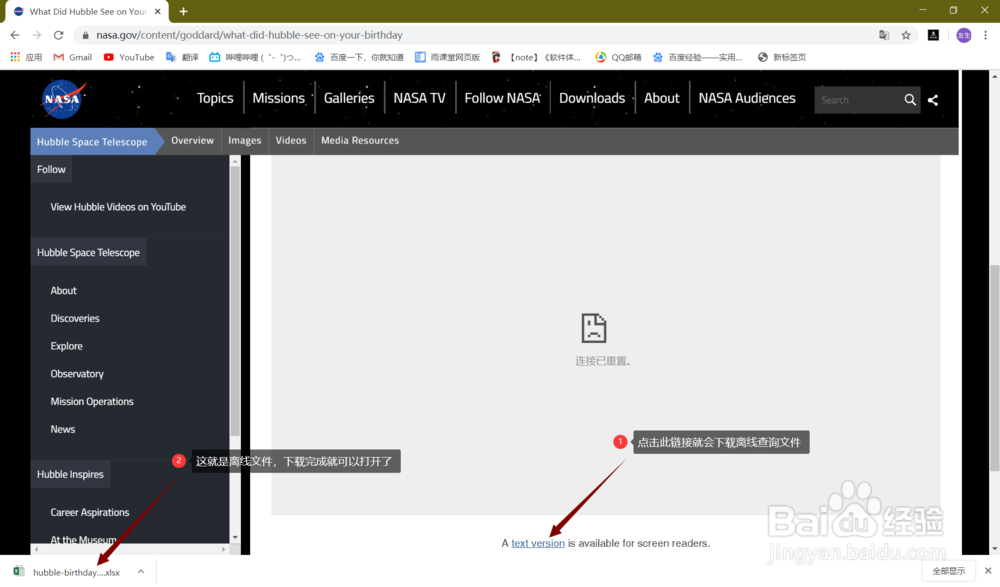Open the News sidebar link
The width and height of the screenshot is (1000, 587).
coord(62,429)
